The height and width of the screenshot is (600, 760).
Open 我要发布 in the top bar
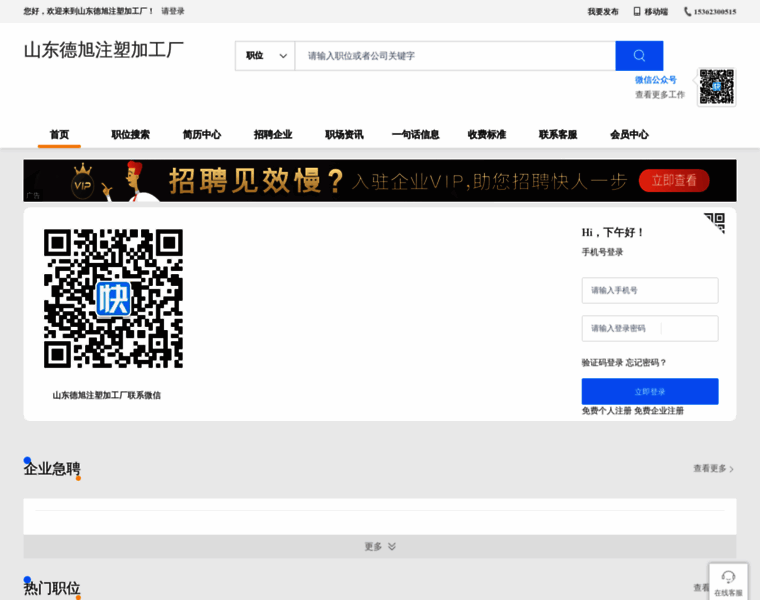click(x=602, y=12)
